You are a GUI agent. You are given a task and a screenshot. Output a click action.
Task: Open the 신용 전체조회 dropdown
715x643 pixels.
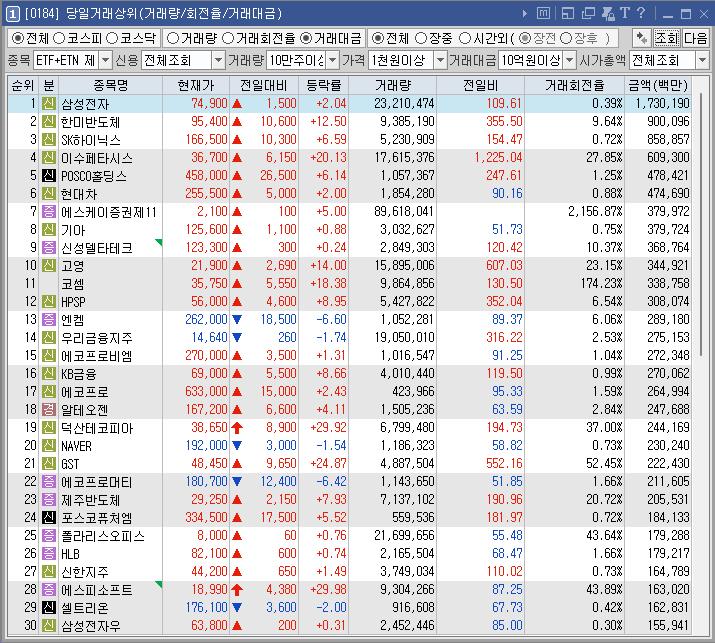click(x=218, y=60)
